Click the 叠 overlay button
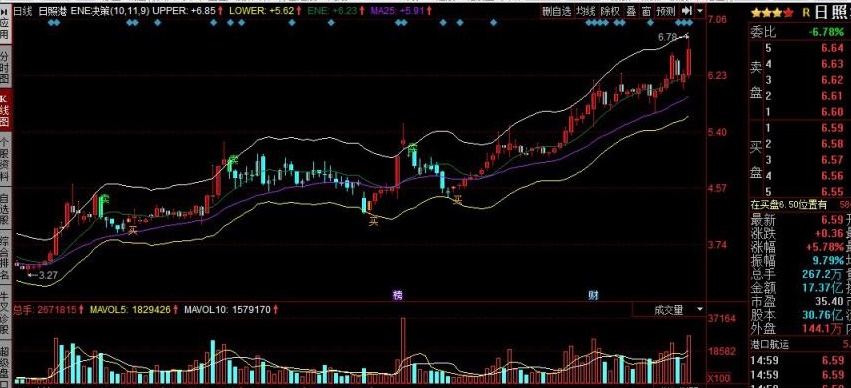Image resolution: width=851 pixels, height=388 pixels. click(x=631, y=11)
